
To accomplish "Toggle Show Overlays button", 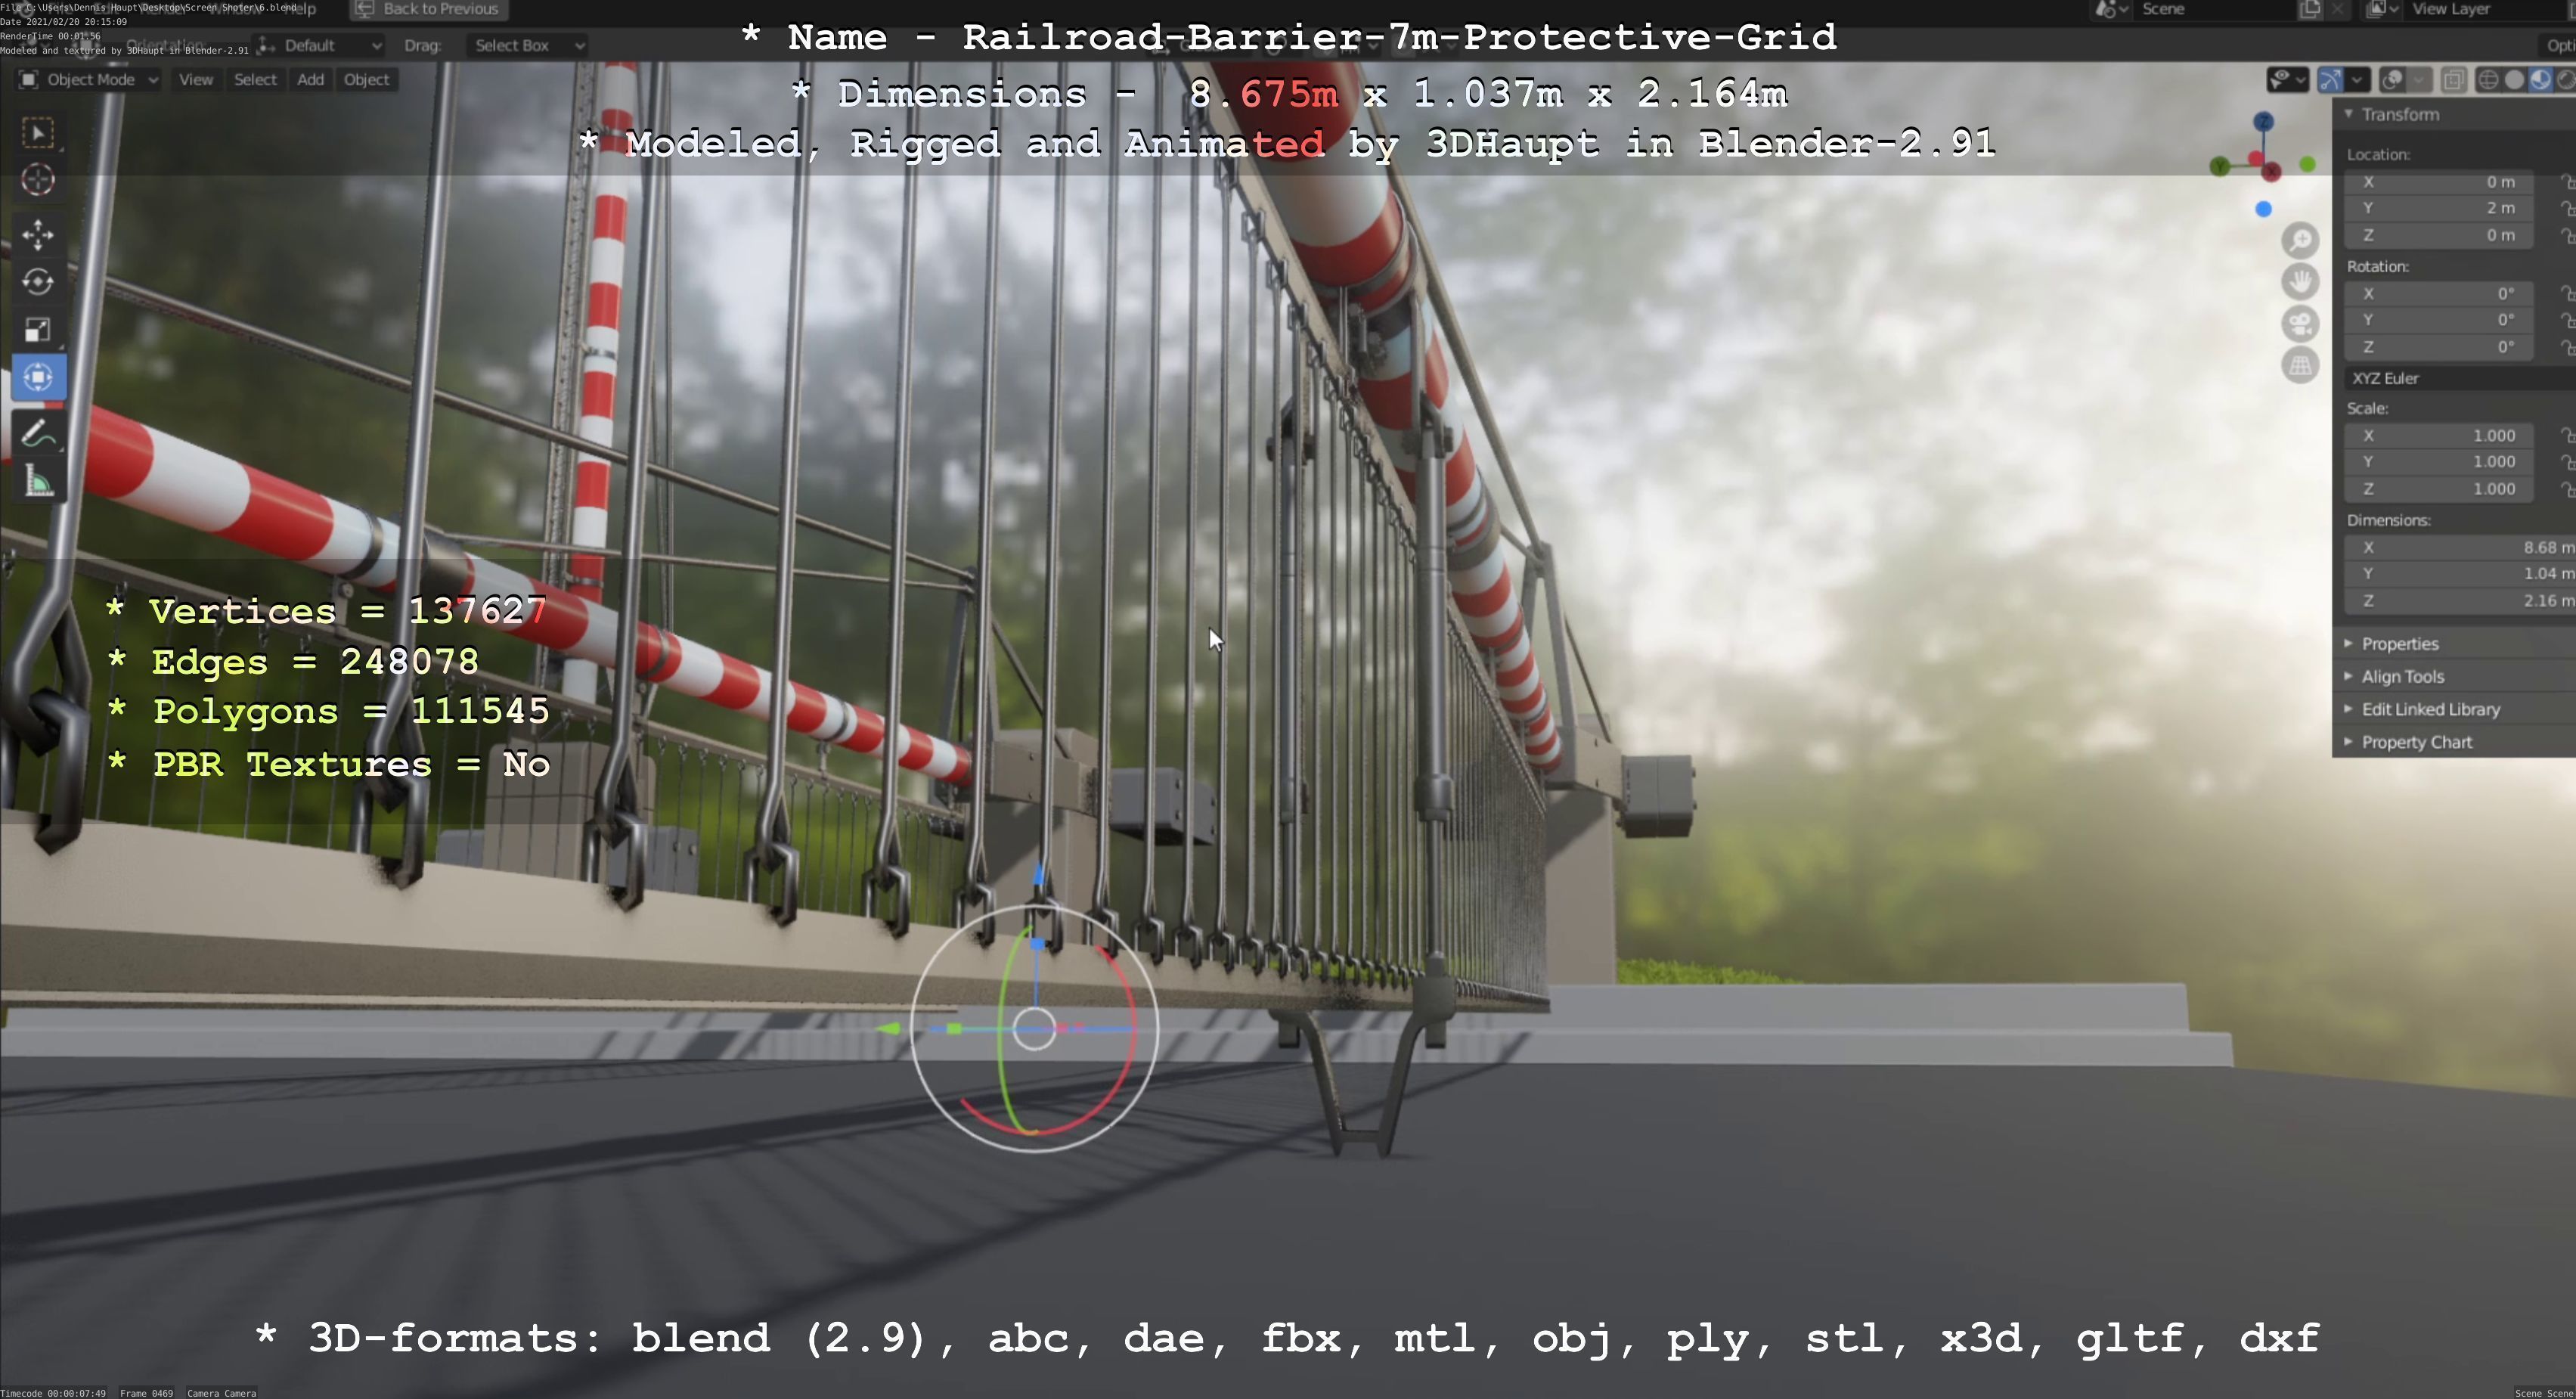I will pos(2392,80).
